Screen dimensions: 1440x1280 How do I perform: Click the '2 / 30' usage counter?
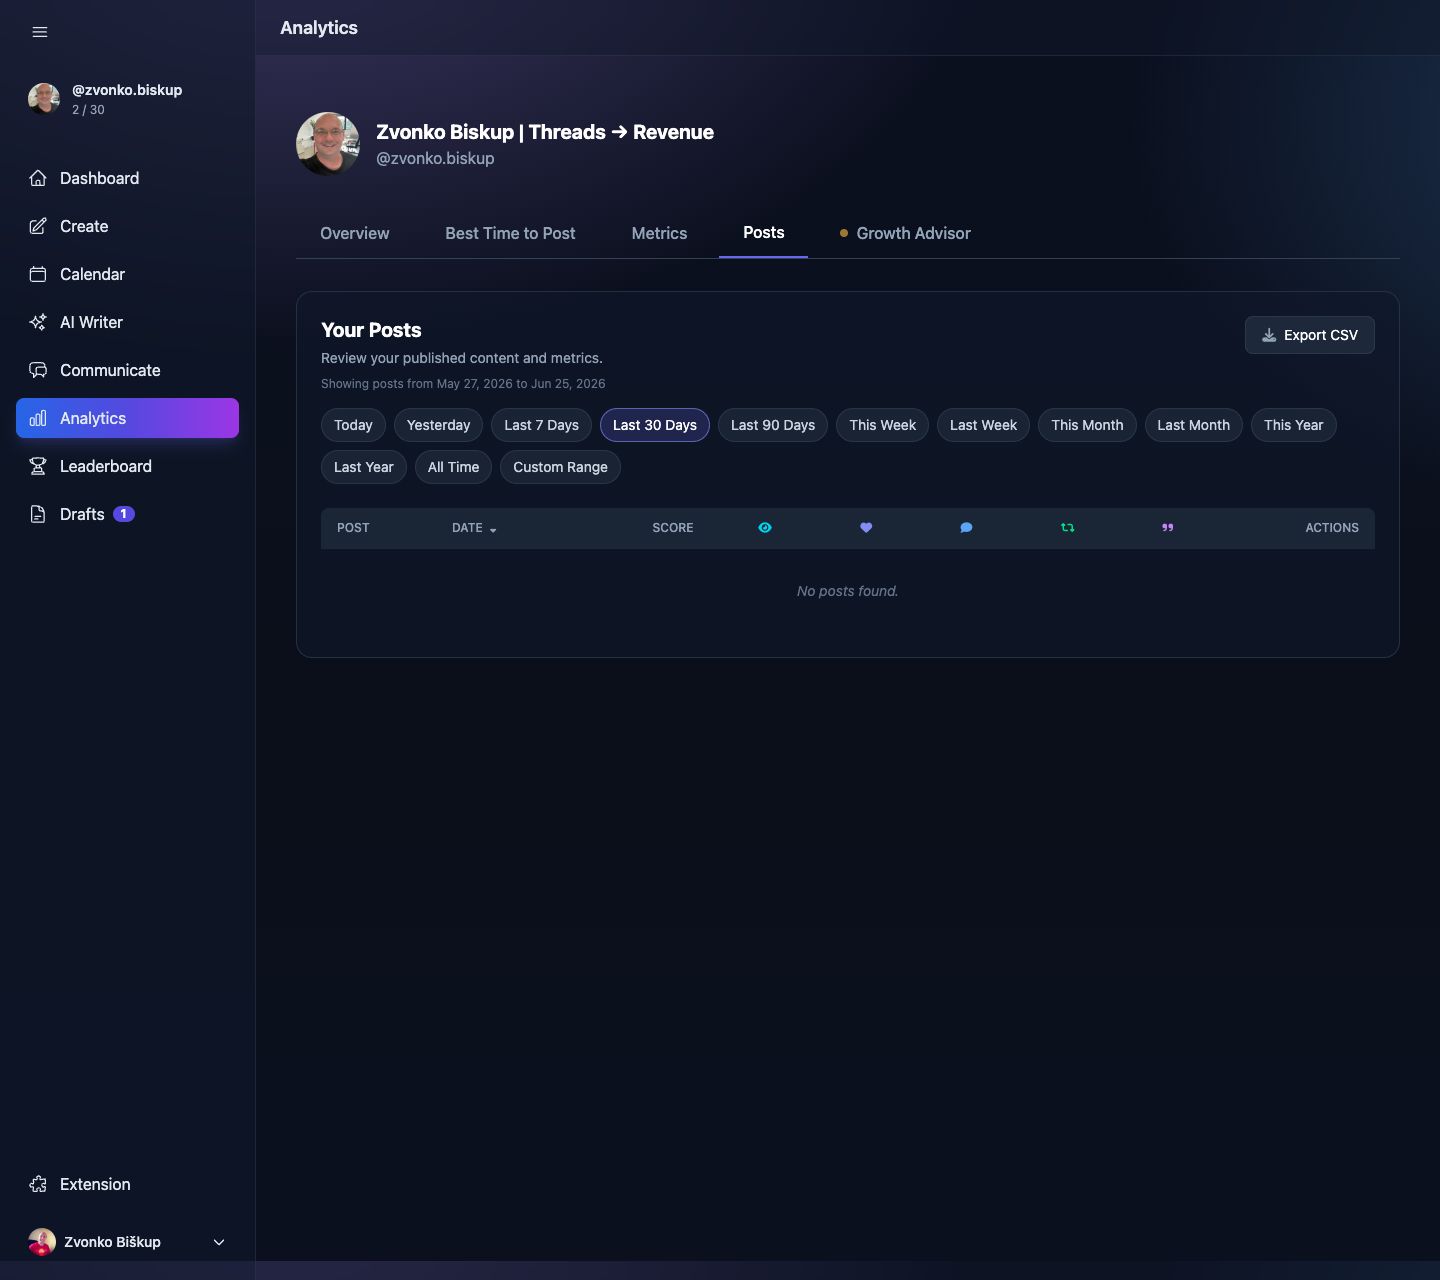(x=88, y=110)
